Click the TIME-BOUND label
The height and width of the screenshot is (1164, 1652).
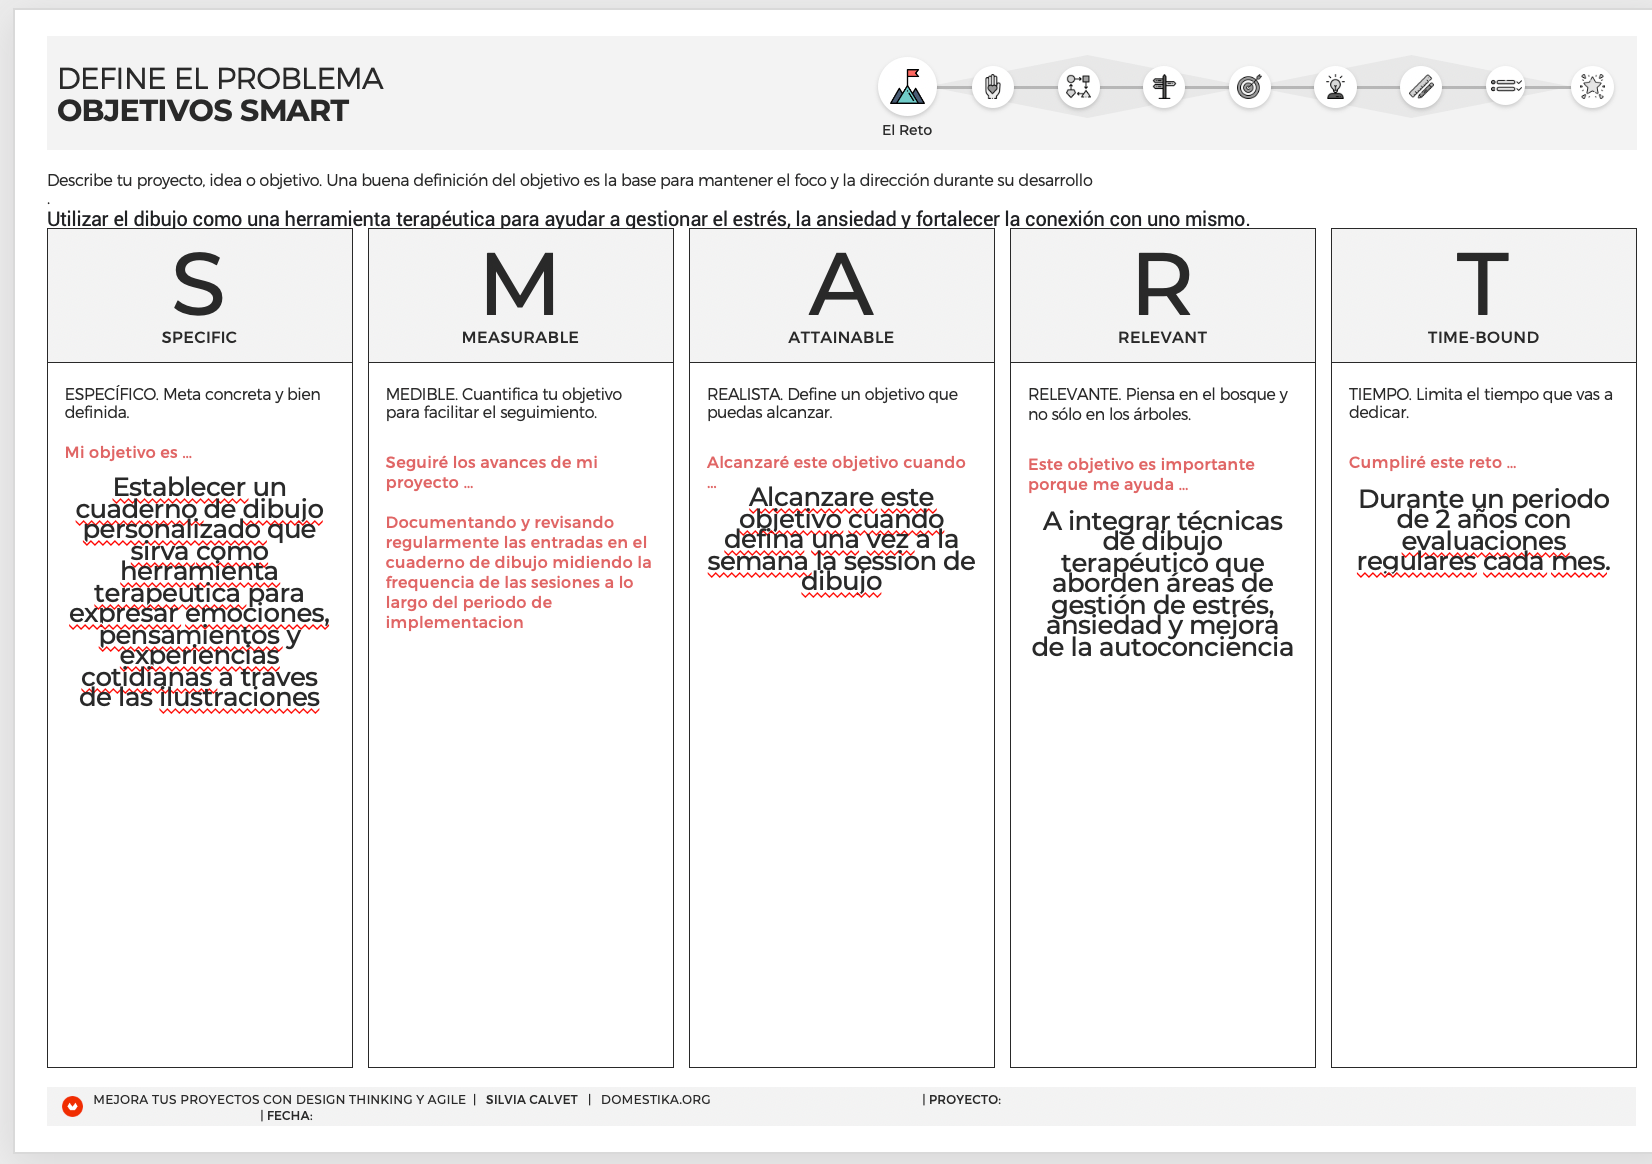1483,337
